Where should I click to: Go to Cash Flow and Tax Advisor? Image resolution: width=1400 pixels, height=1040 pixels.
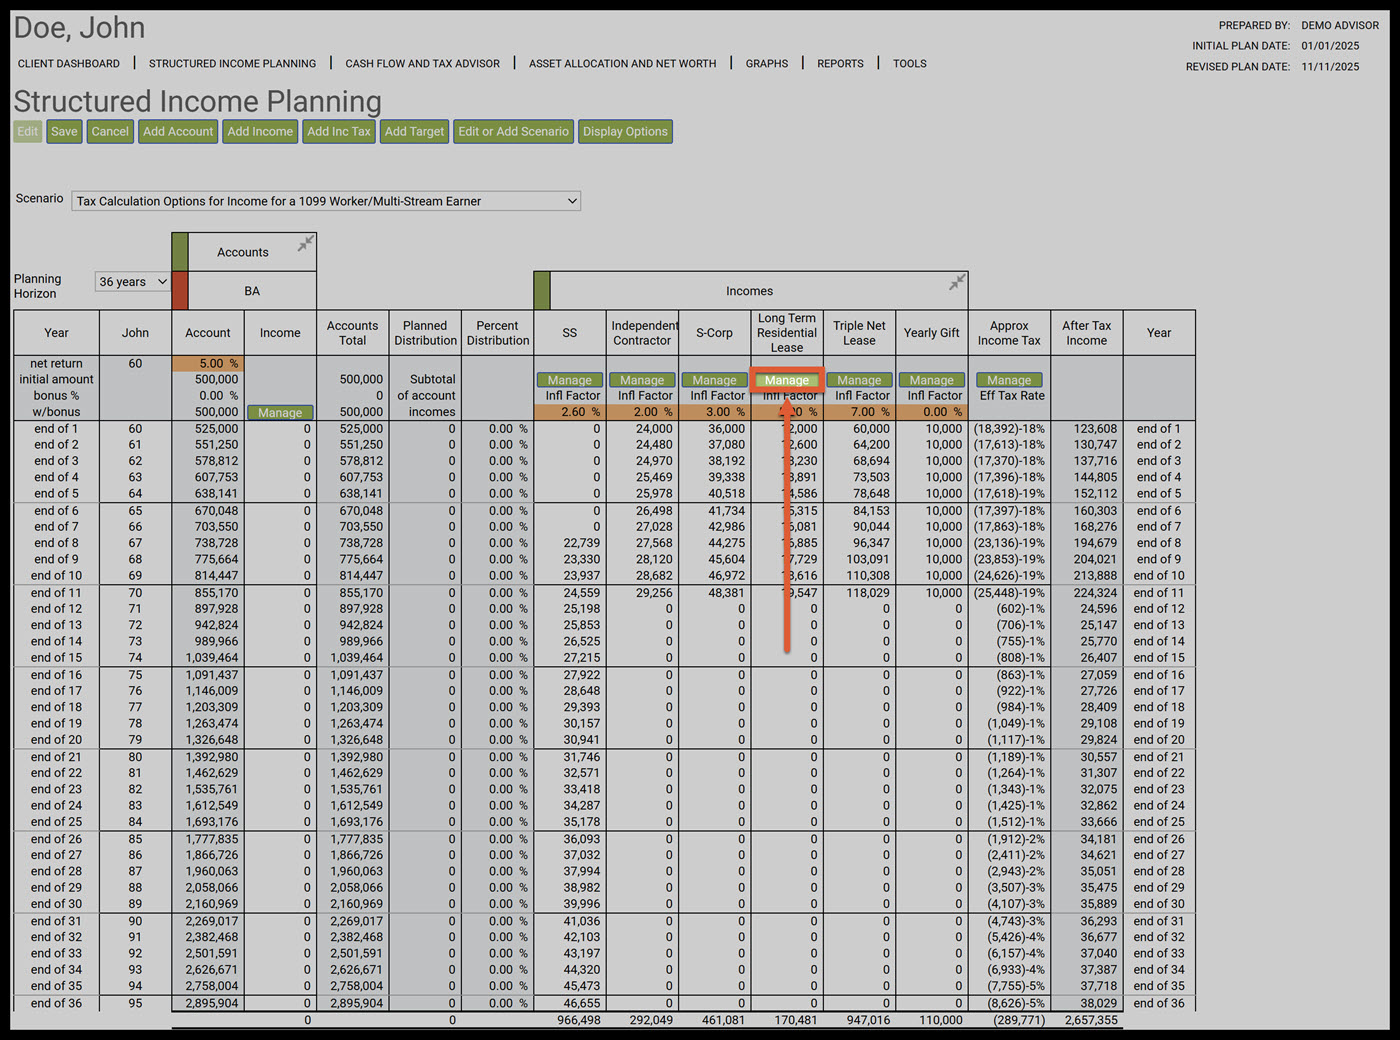[x=422, y=64]
